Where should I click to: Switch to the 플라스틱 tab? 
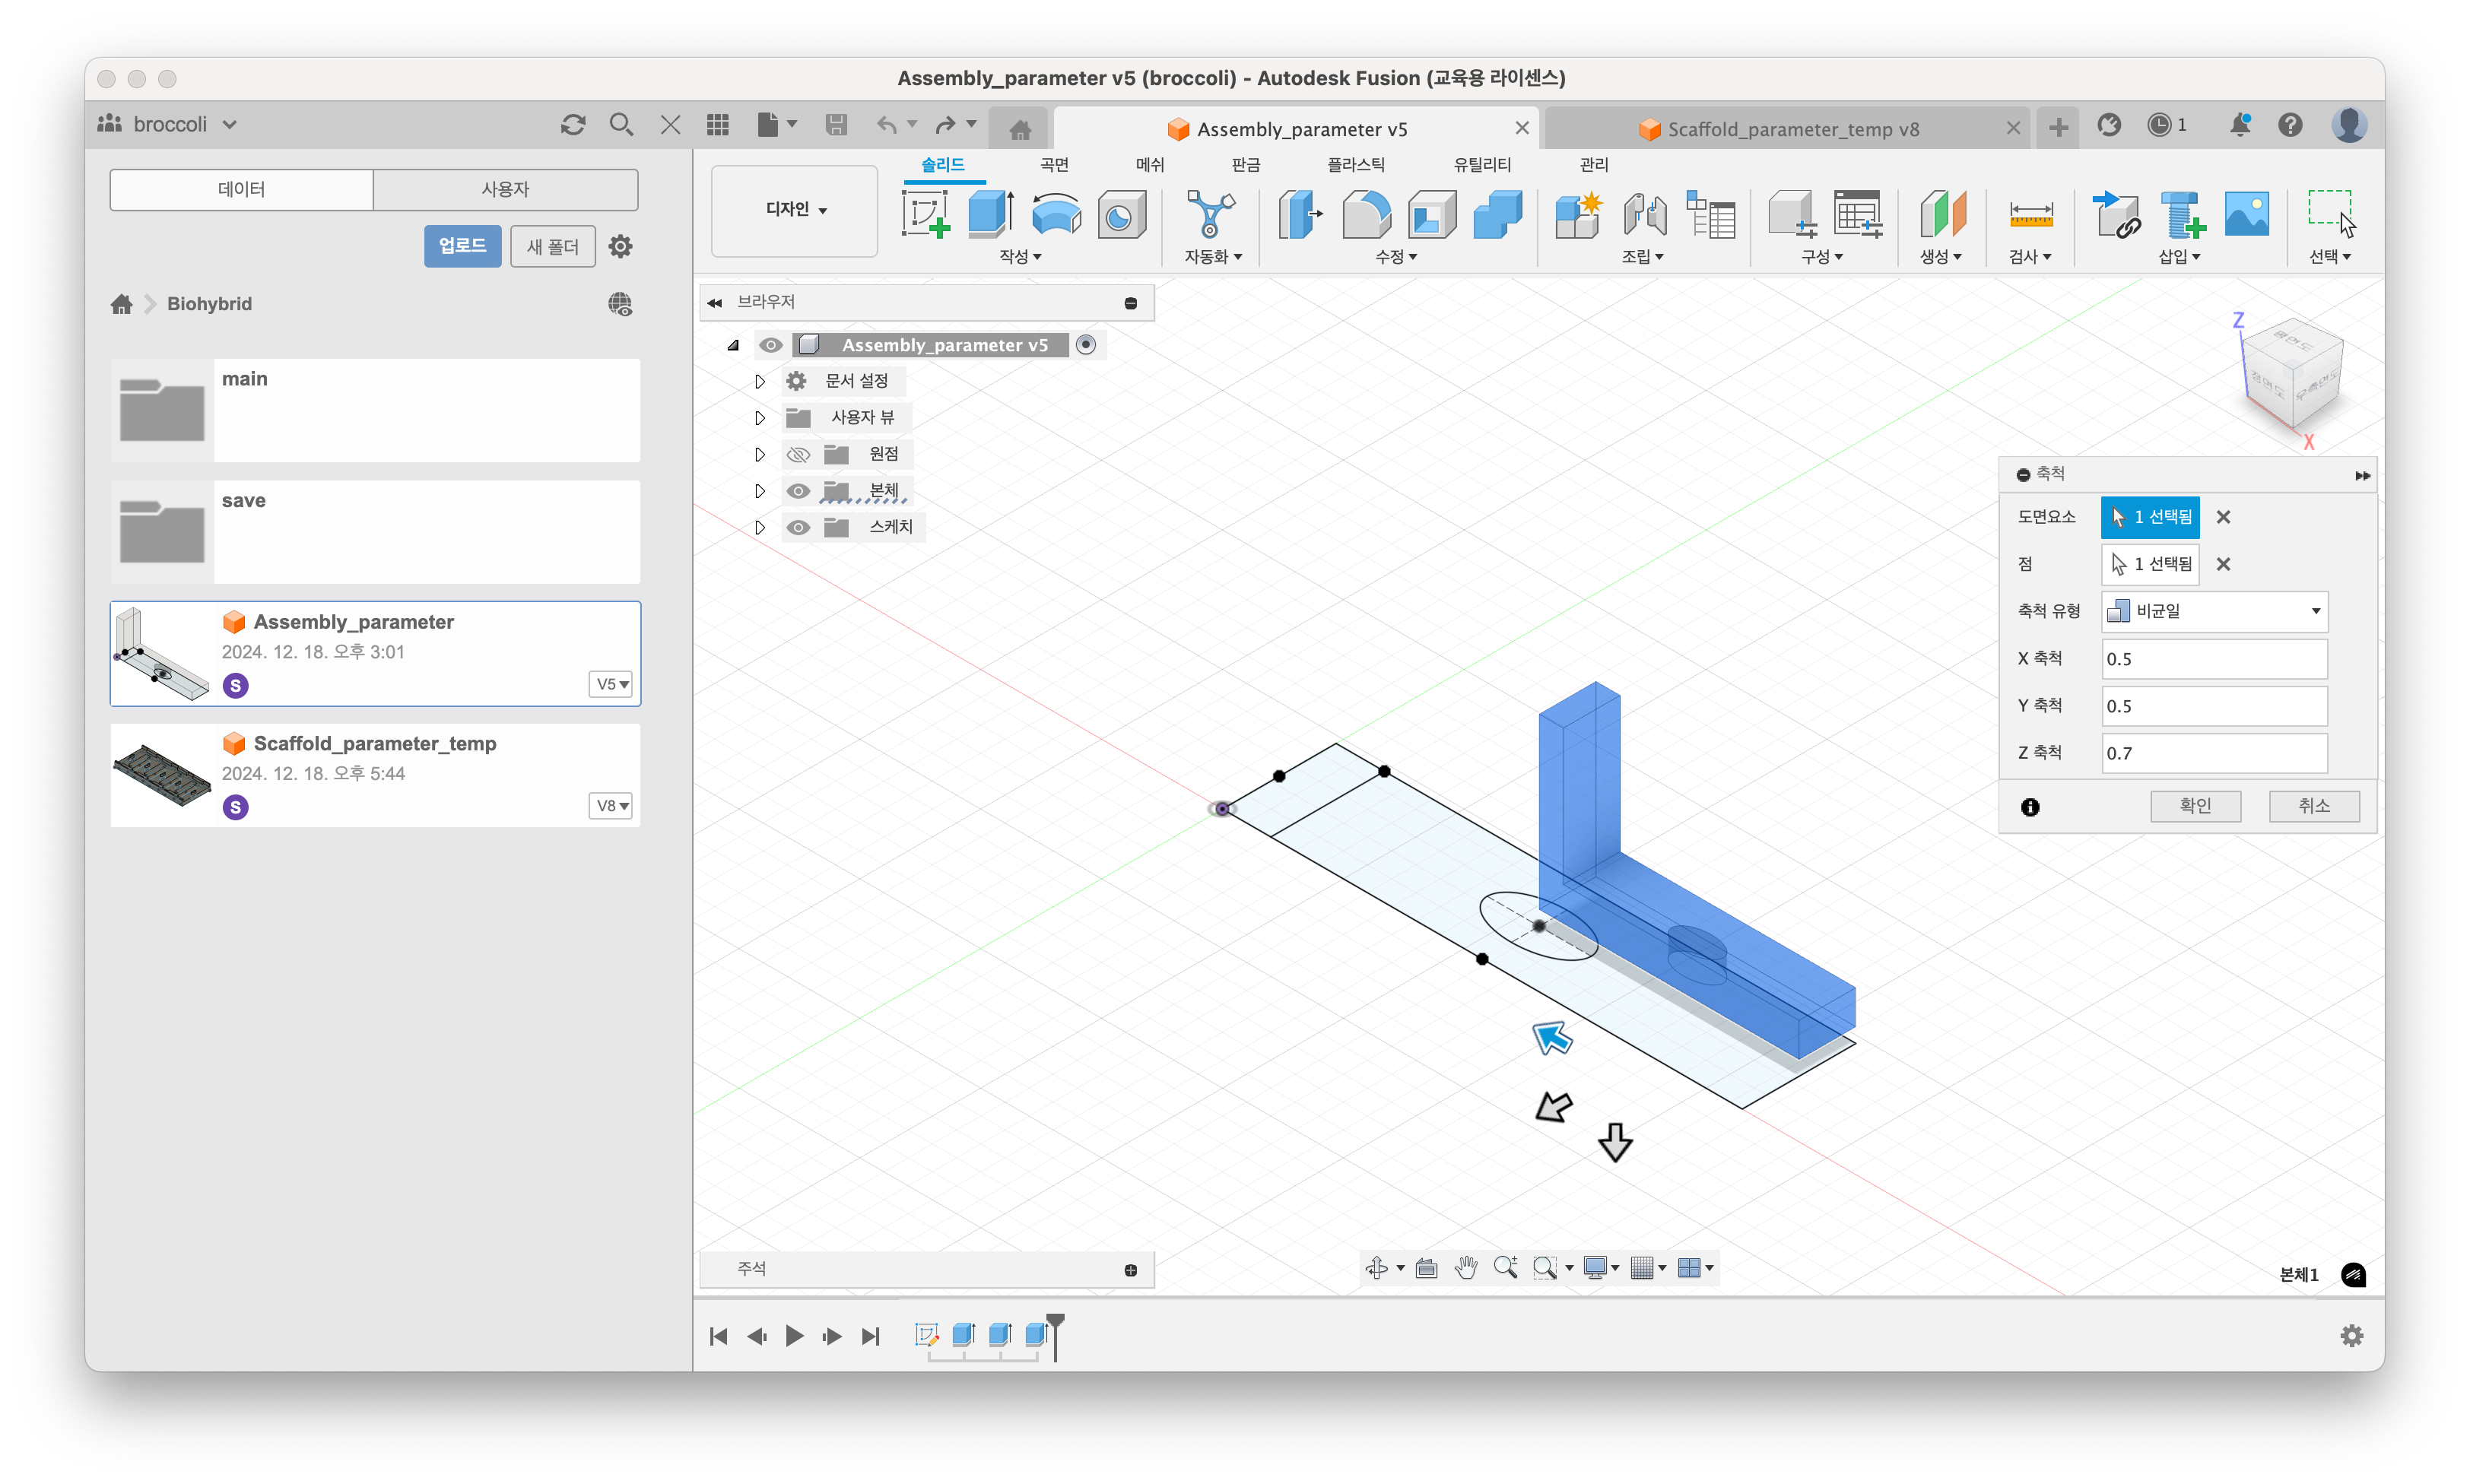click(x=1356, y=165)
